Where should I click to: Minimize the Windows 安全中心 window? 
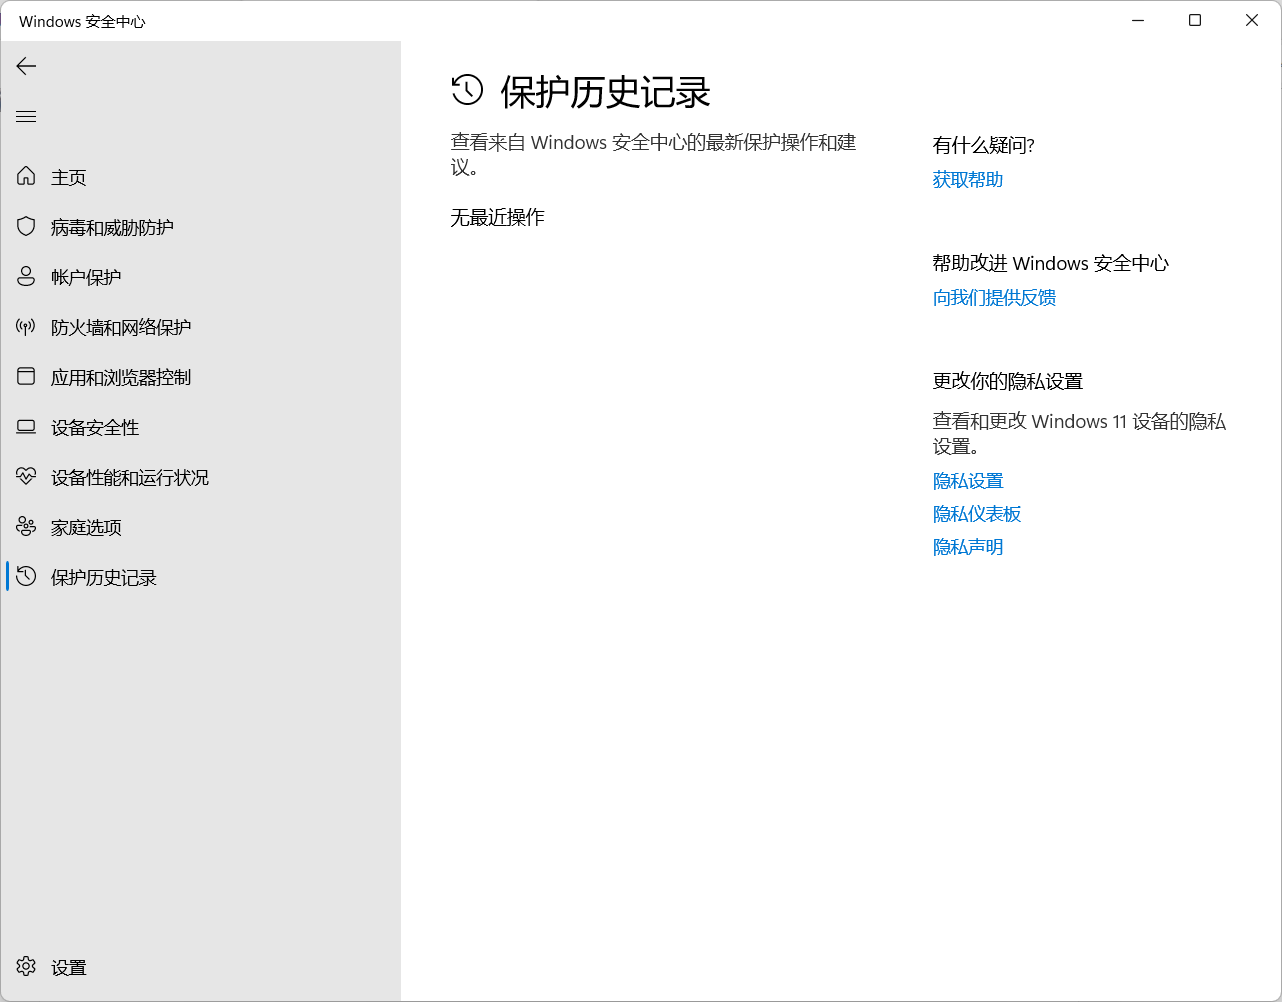pos(1138,20)
